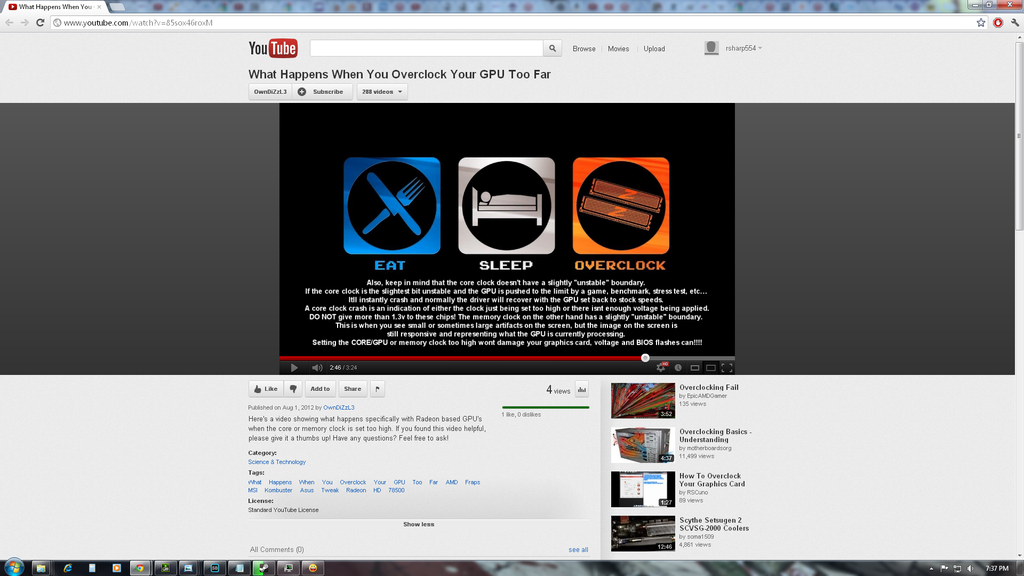Image resolution: width=1024 pixels, height=576 pixels.
Task: Open the video quality settings gear
Action: (x=660, y=368)
